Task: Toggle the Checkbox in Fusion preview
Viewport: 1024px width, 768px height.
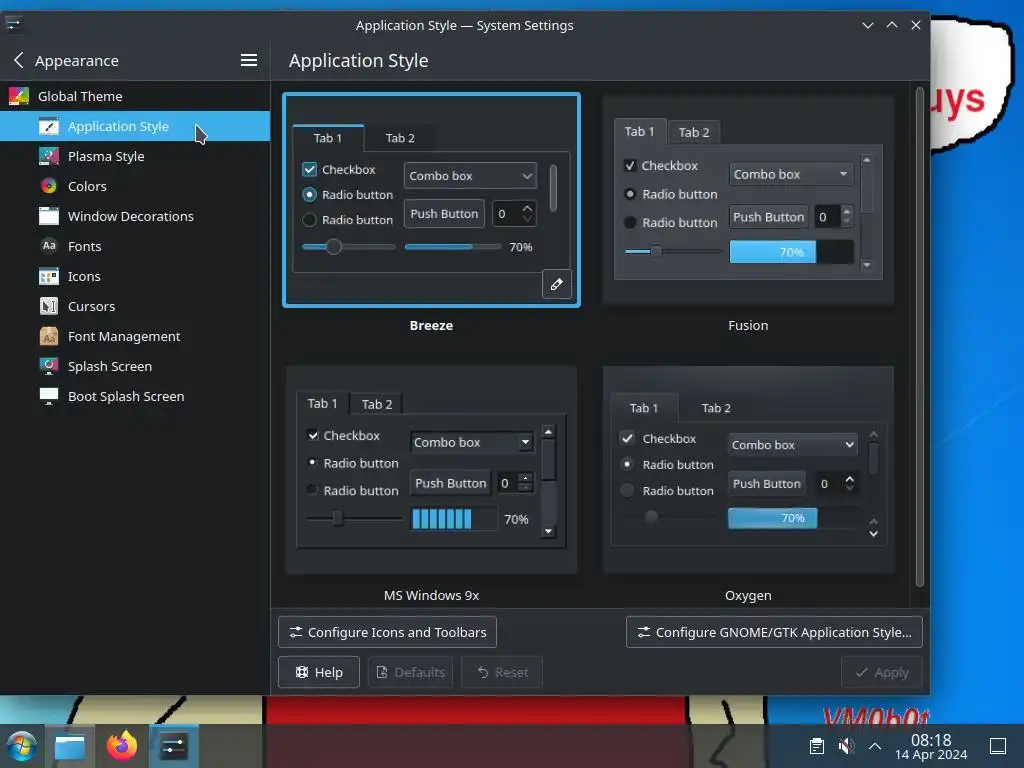Action: point(630,166)
